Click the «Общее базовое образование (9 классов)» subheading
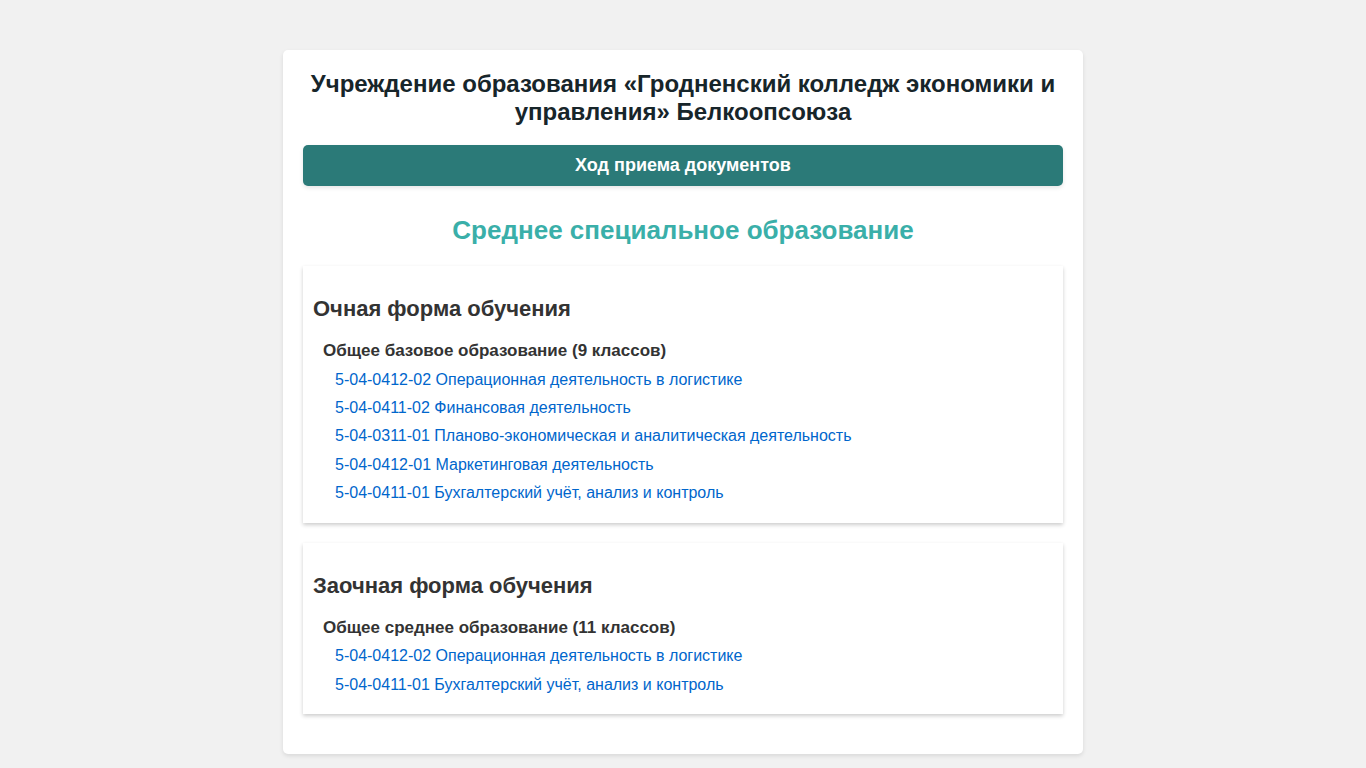Viewport: 1366px width, 768px height. (x=494, y=350)
